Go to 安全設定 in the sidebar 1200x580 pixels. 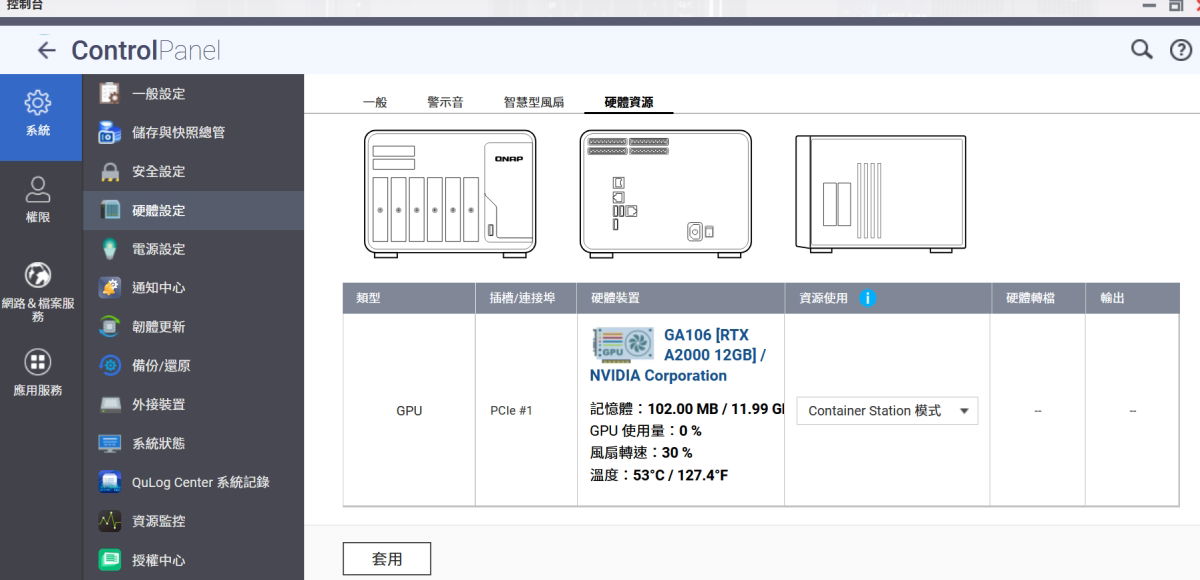point(158,171)
